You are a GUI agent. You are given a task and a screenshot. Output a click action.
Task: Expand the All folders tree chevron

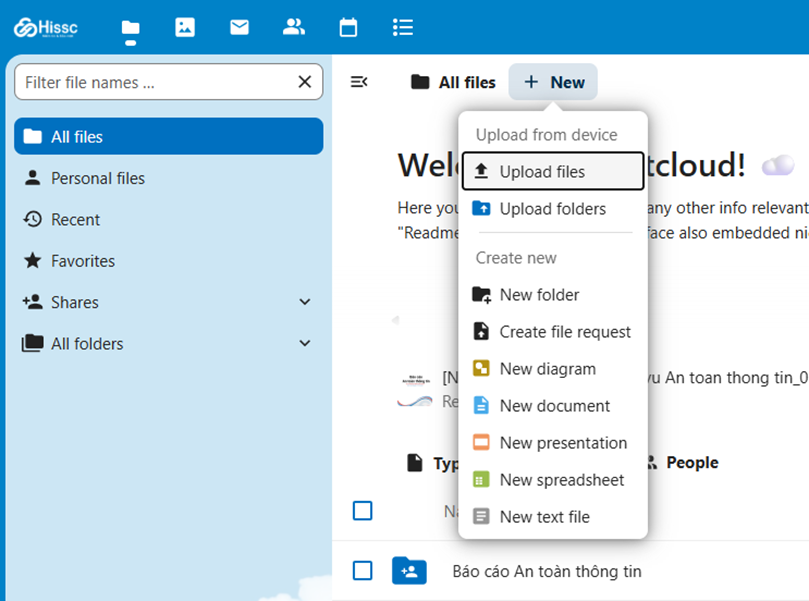305,343
